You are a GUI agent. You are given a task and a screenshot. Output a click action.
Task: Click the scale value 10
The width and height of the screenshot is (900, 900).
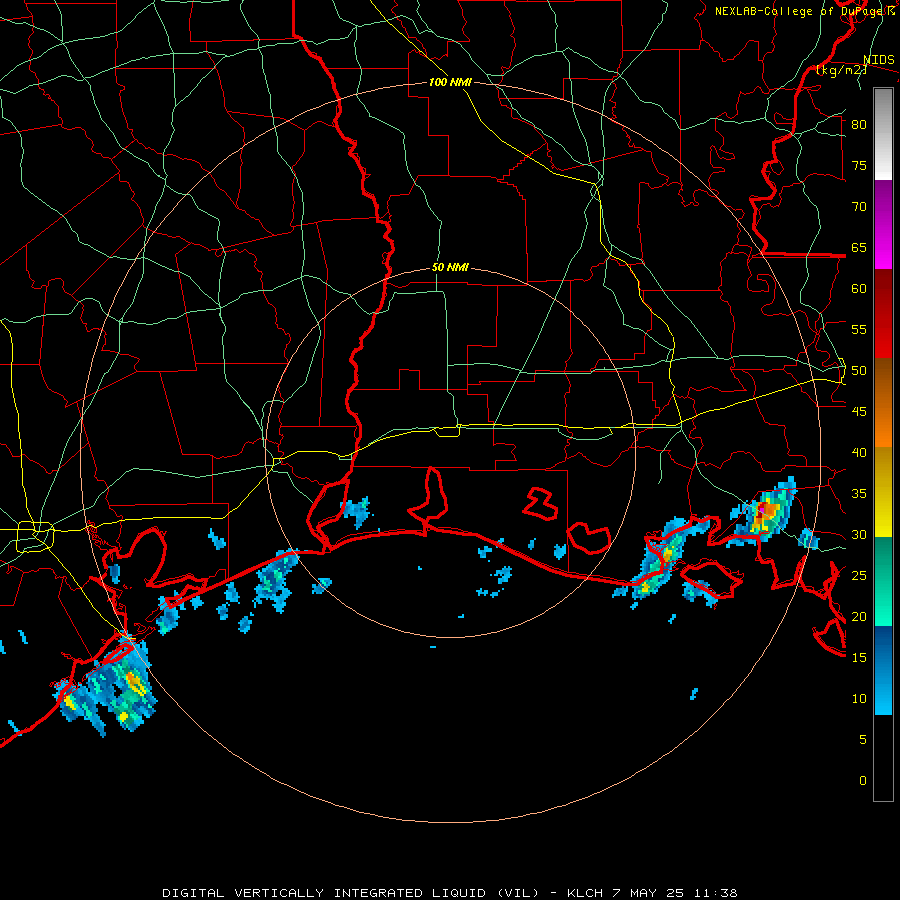pos(859,699)
